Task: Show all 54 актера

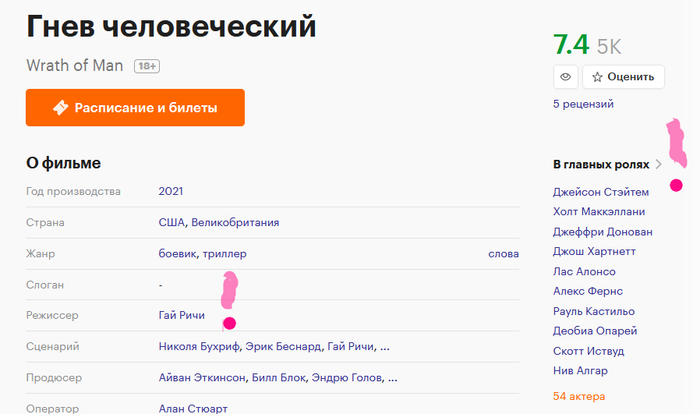Action: coord(580,396)
